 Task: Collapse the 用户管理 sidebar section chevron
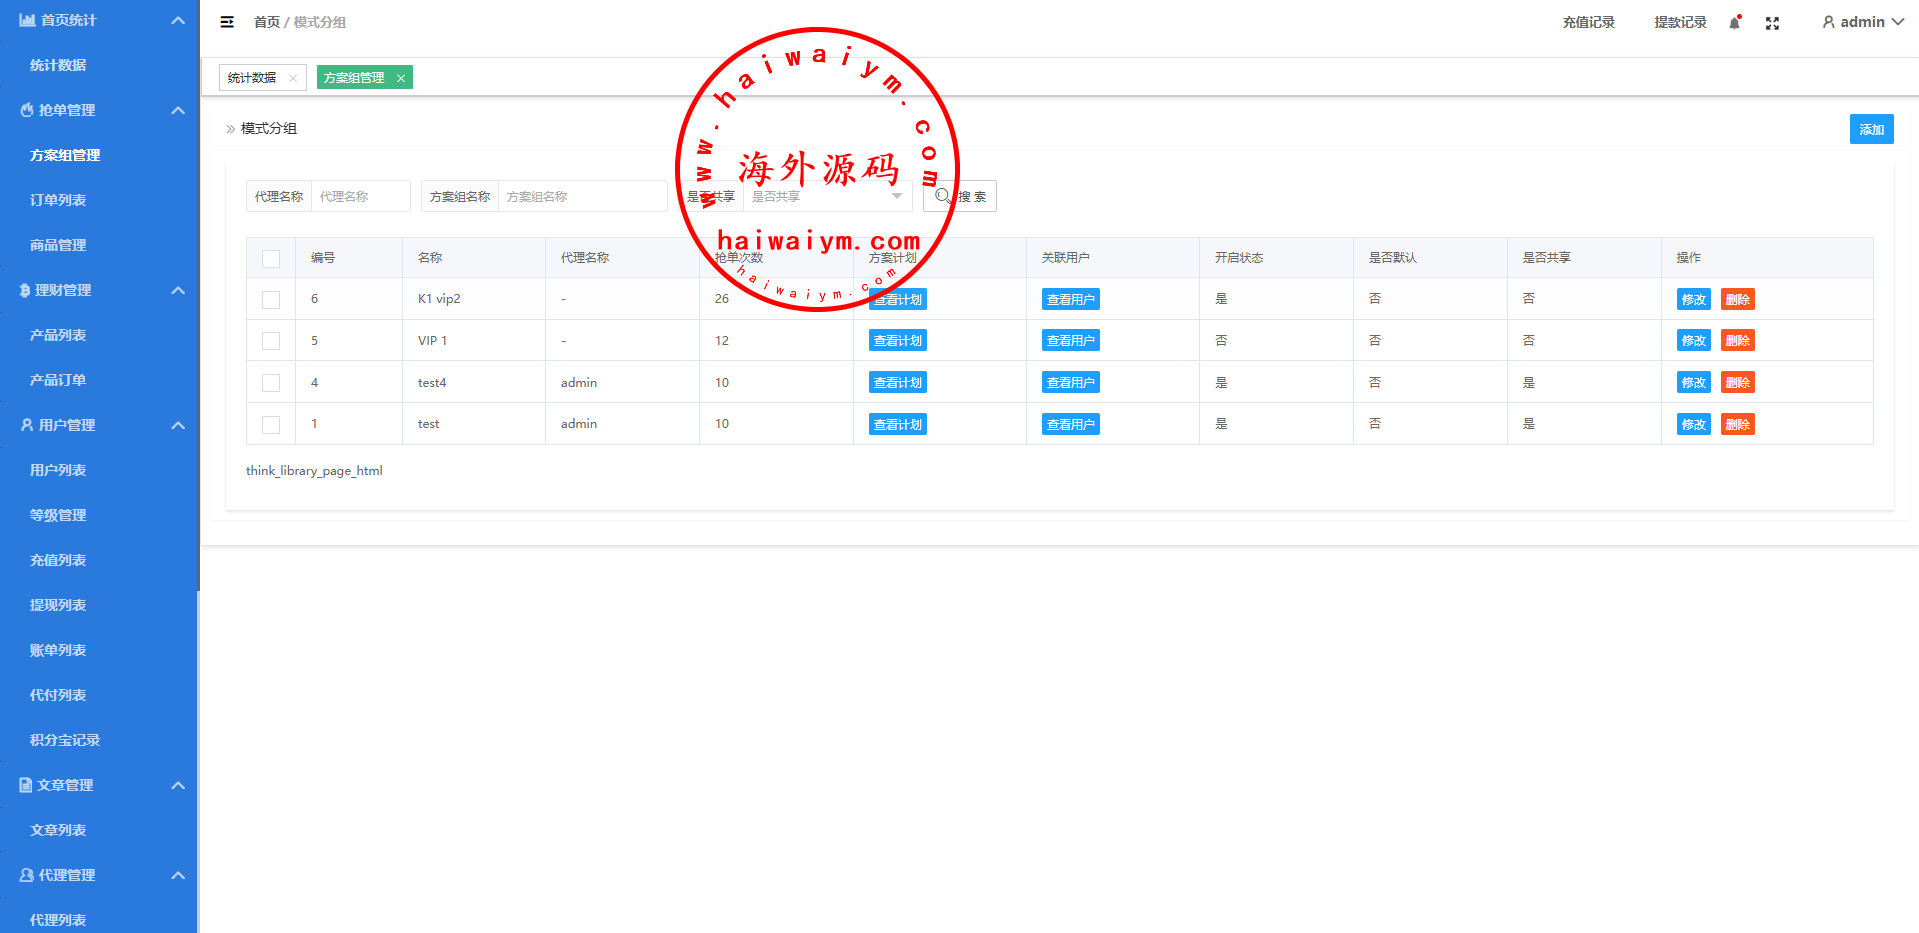[178, 425]
